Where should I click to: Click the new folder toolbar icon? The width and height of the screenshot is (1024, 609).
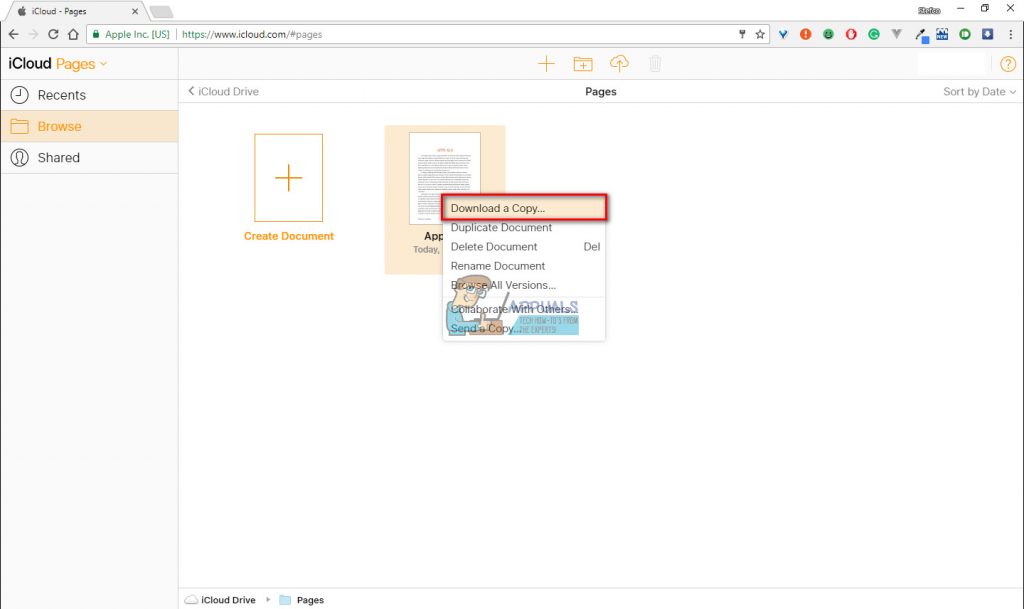[583, 63]
